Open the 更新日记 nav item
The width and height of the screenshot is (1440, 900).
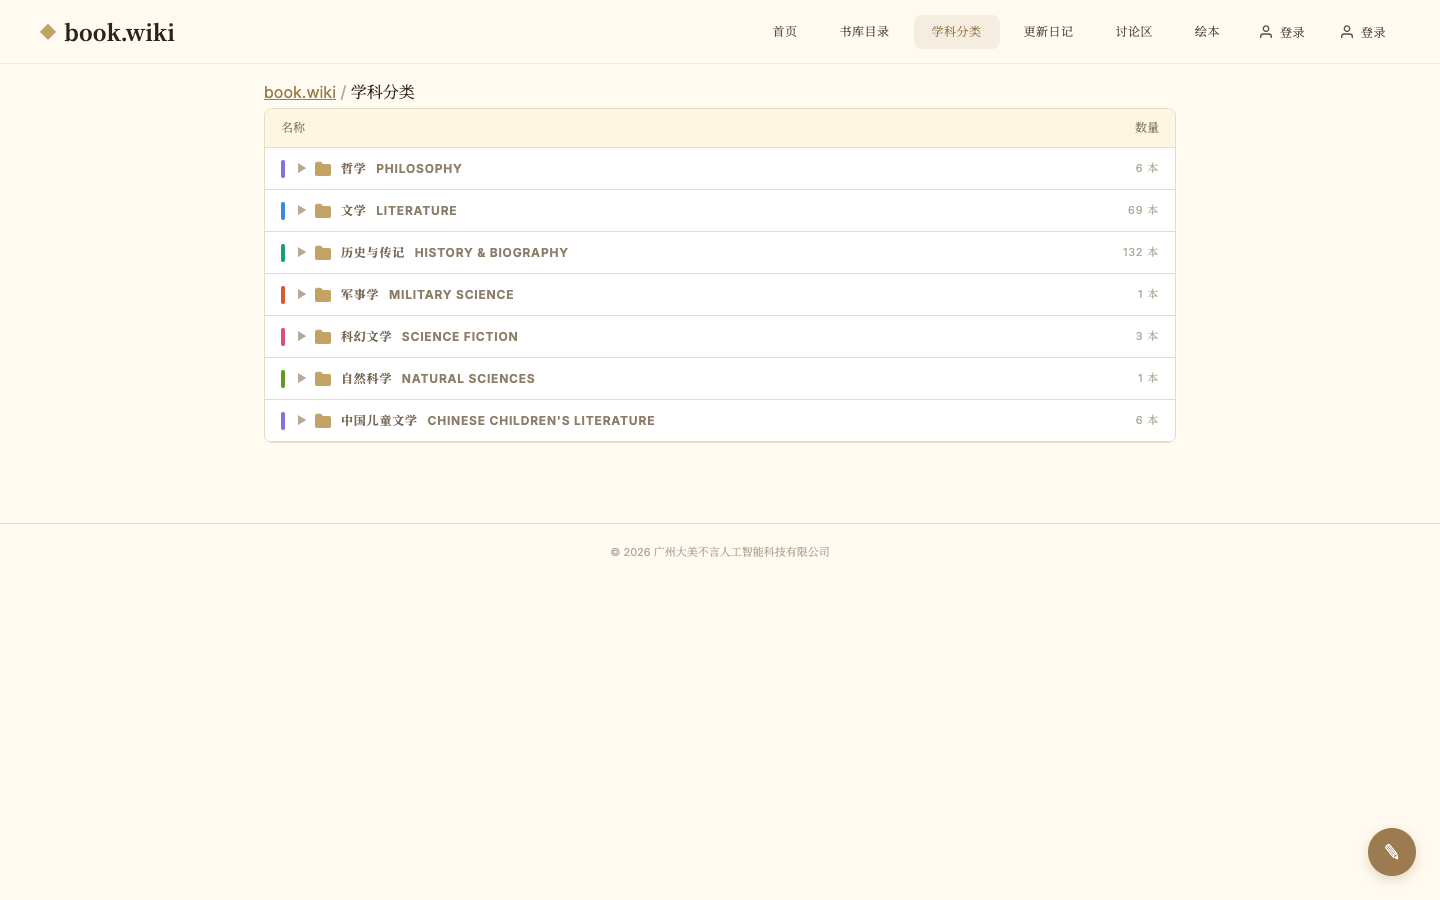(1049, 32)
